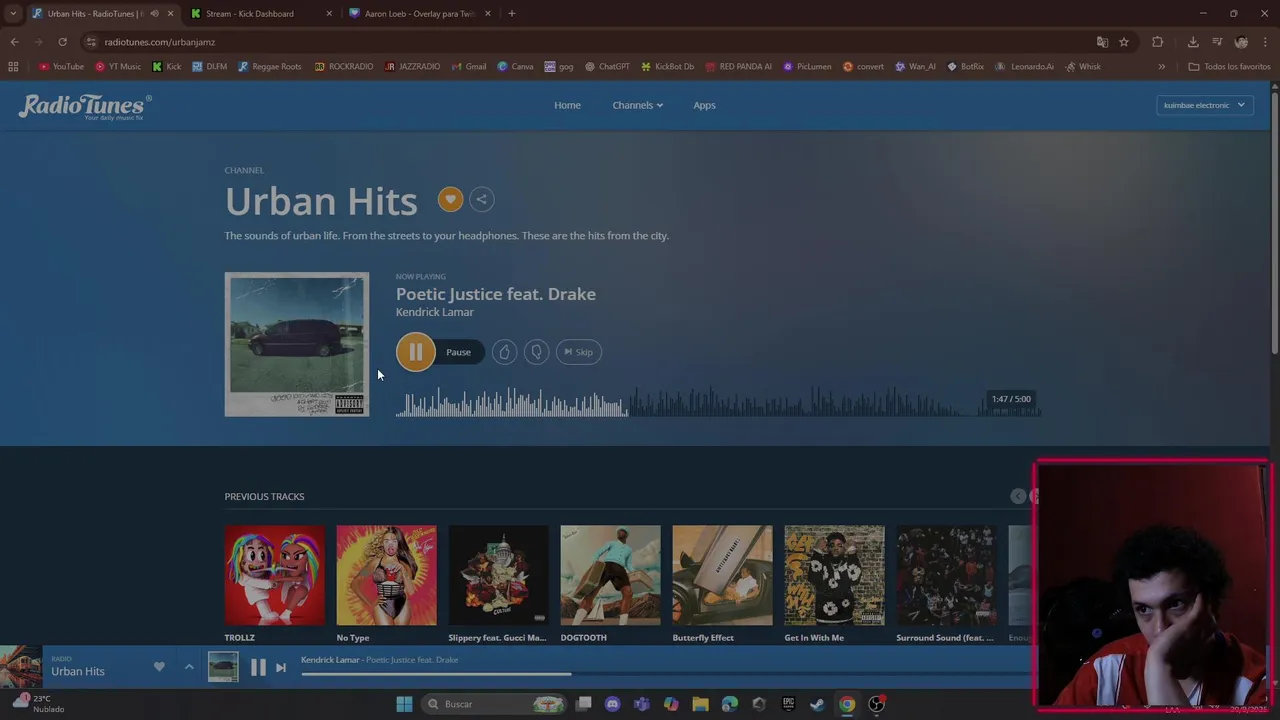Bookmark this page with the star icon

(x=1124, y=42)
